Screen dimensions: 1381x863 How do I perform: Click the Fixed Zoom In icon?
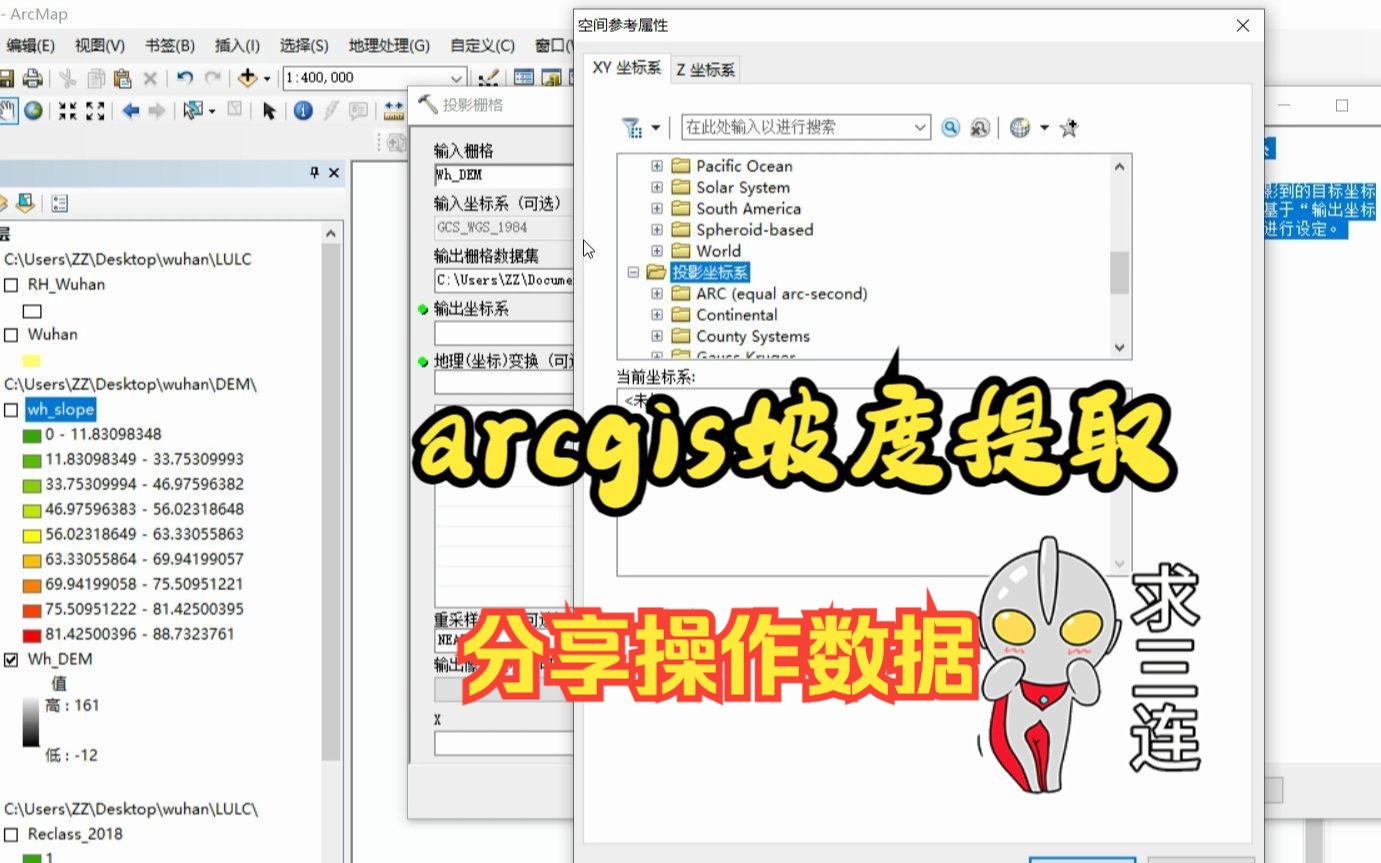point(67,110)
